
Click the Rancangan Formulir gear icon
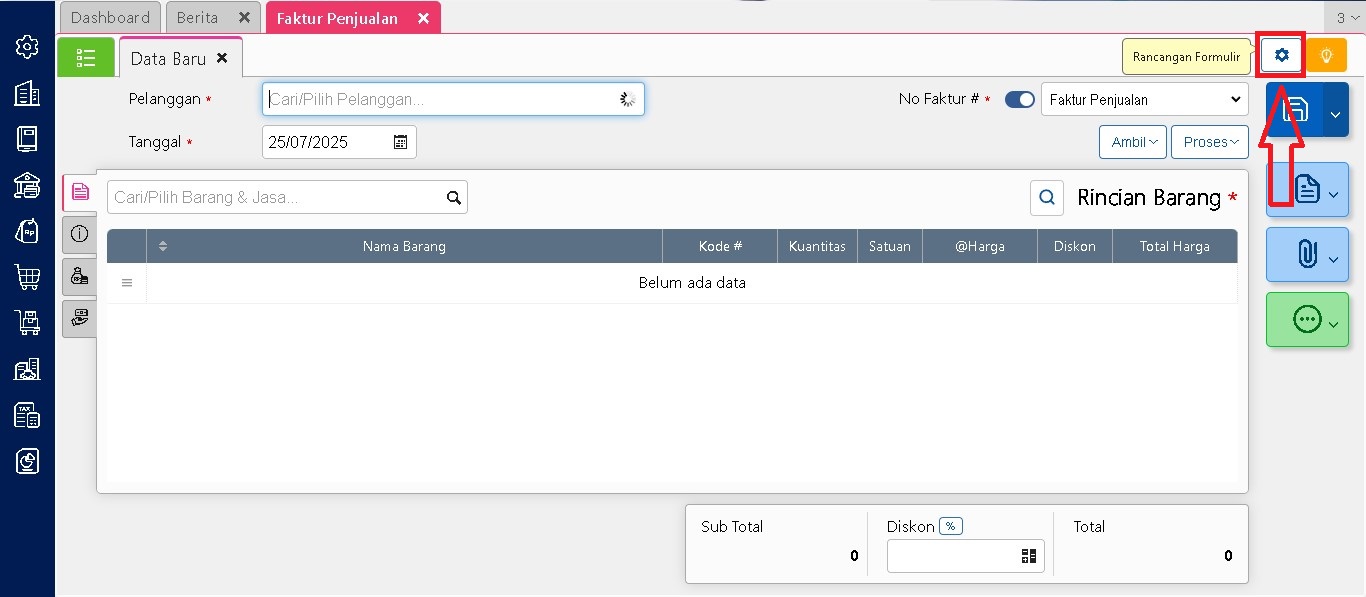click(1281, 56)
